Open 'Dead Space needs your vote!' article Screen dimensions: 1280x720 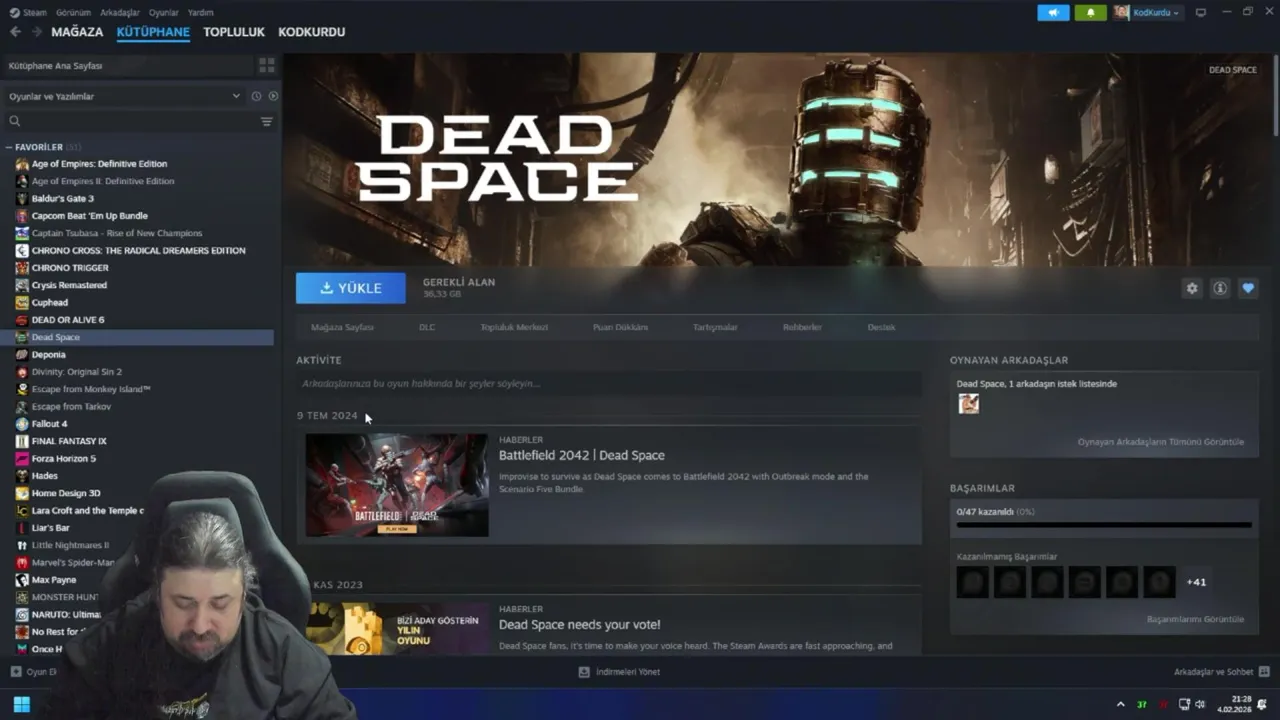[579, 625]
